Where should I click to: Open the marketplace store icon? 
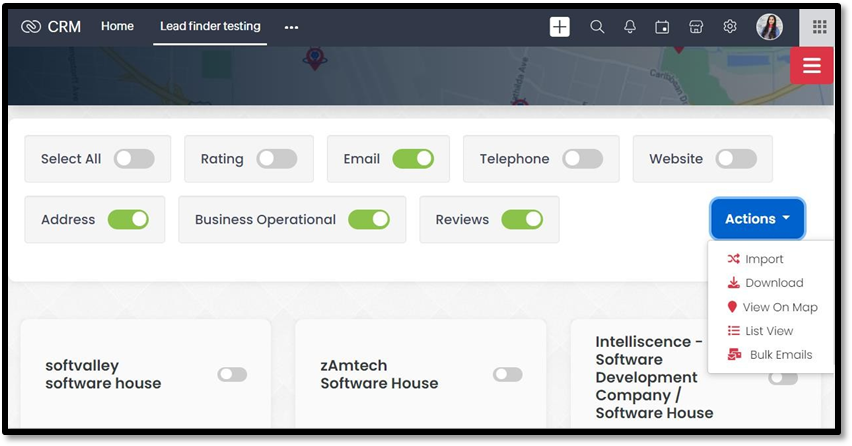point(696,27)
